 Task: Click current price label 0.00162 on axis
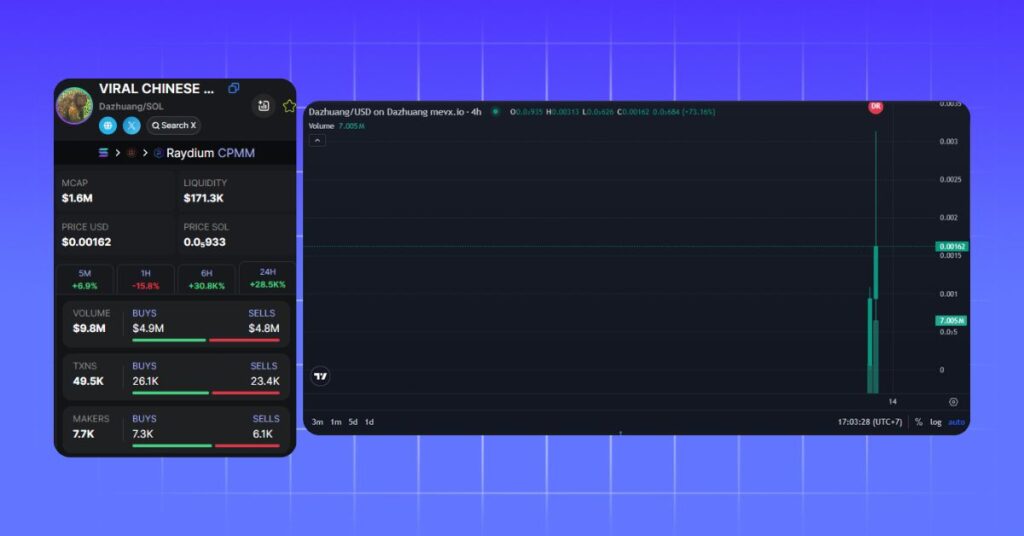[x=952, y=246]
